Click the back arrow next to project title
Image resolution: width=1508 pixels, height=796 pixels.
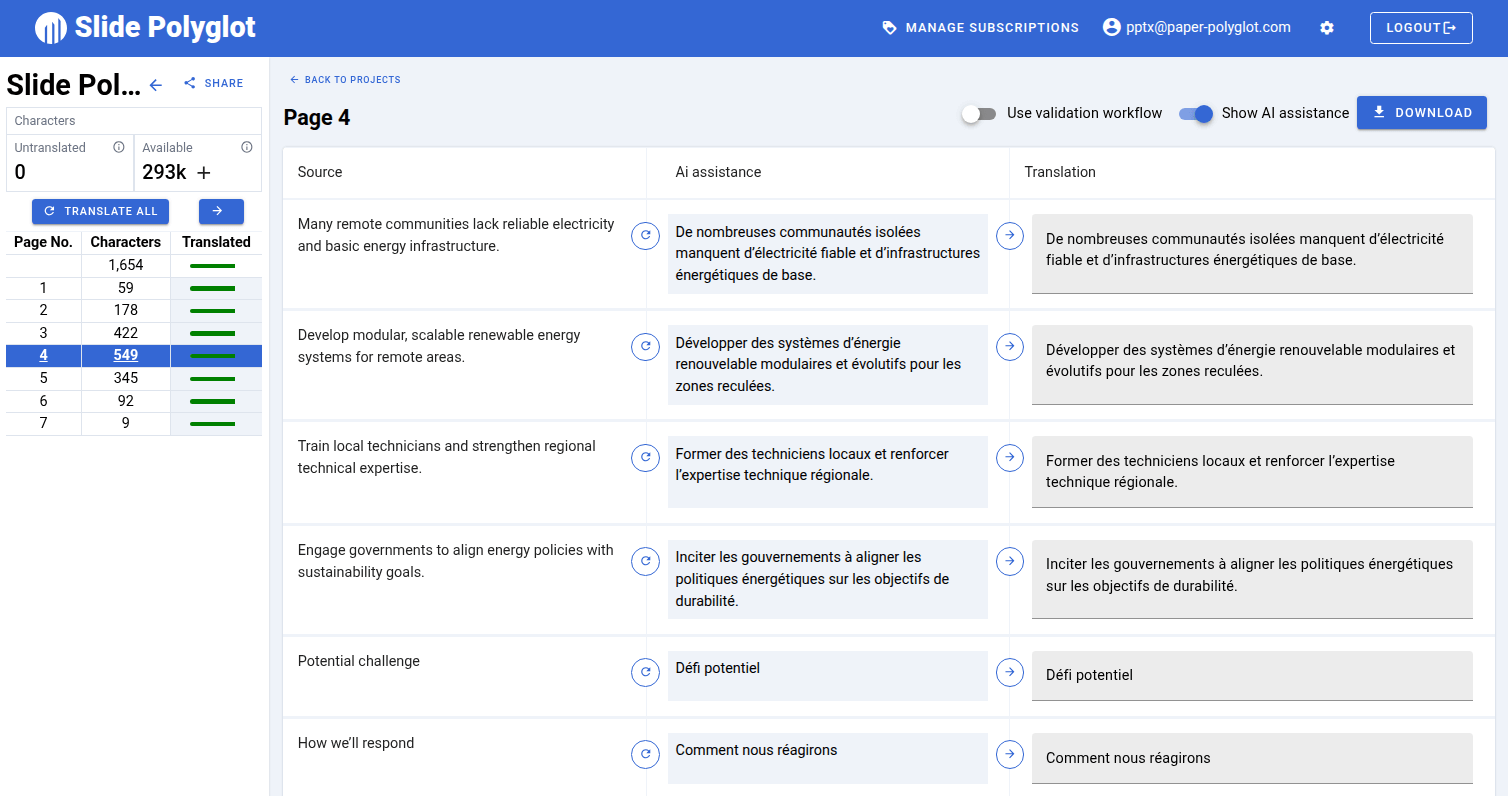click(156, 85)
